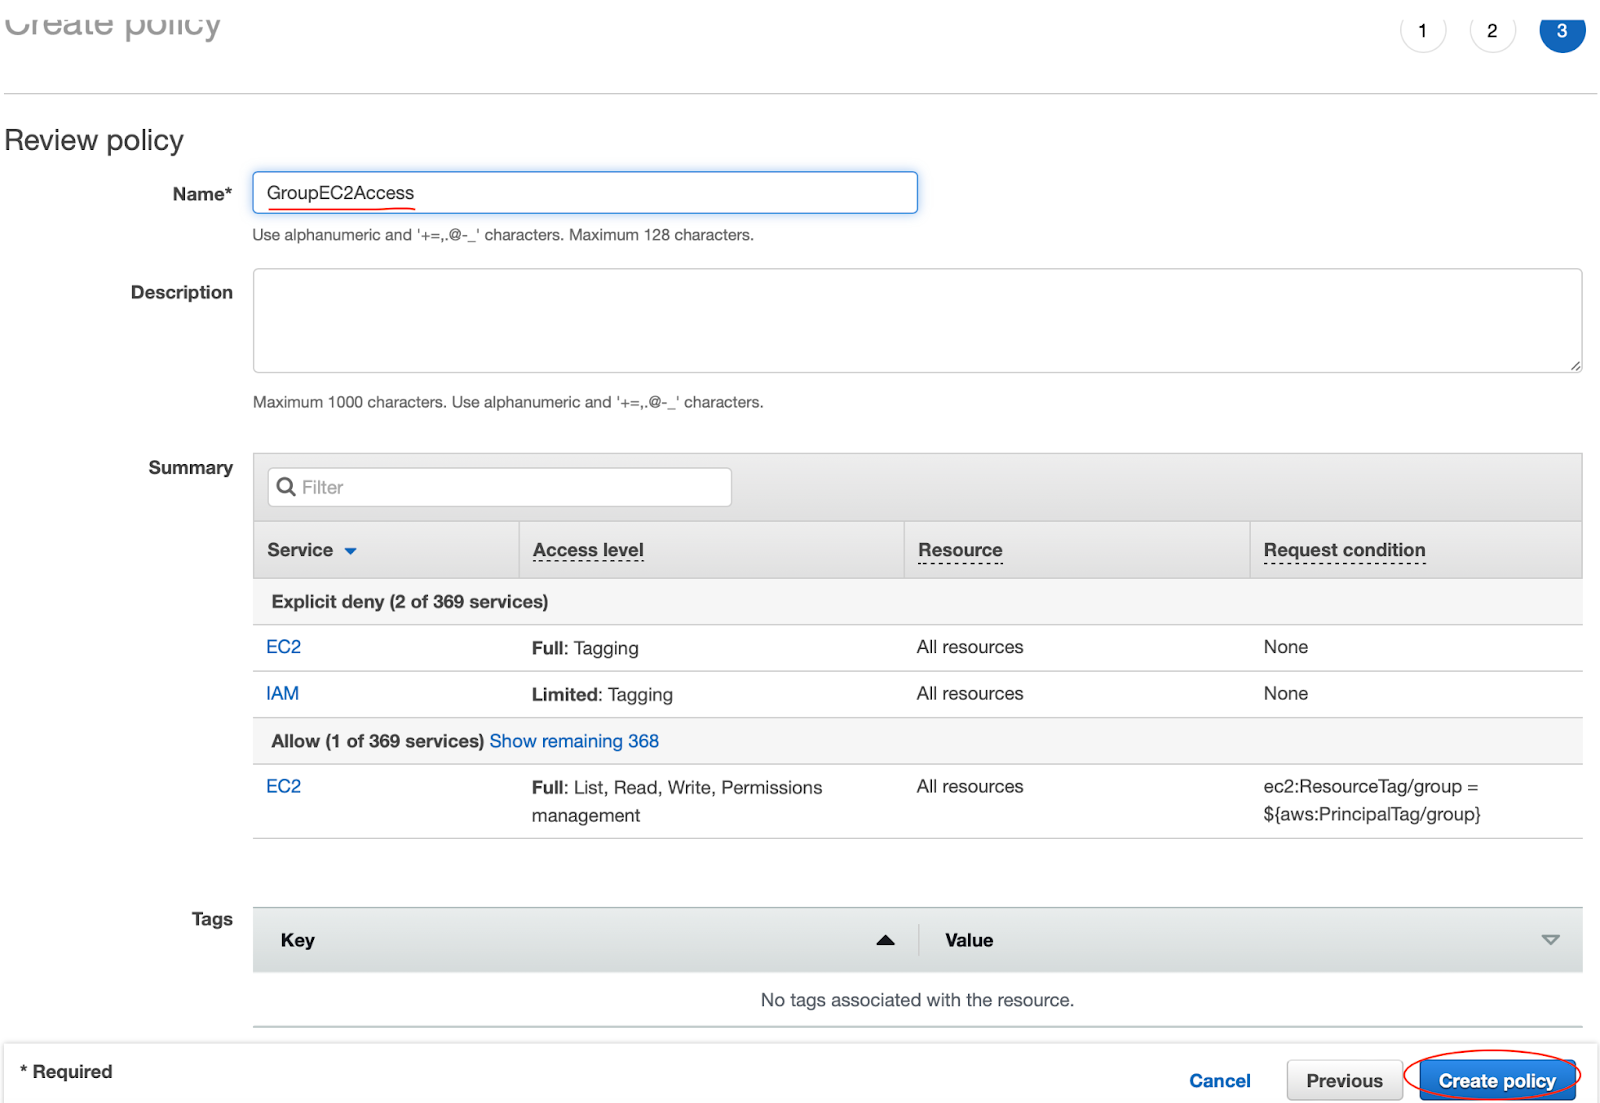Click the magnifier icon in Filter box
This screenshot has height=1103, width=1600.
click(x=286, y=487)
